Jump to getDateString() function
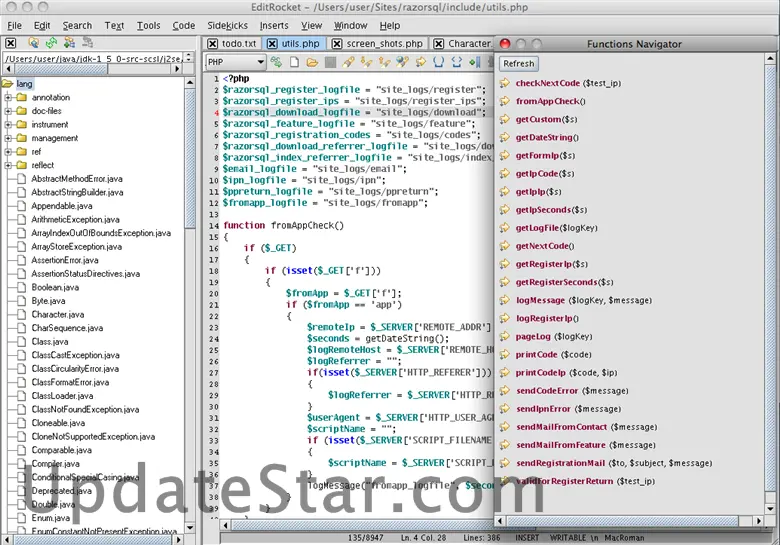This screenshot has width=780, height=545. pyautogui.click(x=547, y=138)
